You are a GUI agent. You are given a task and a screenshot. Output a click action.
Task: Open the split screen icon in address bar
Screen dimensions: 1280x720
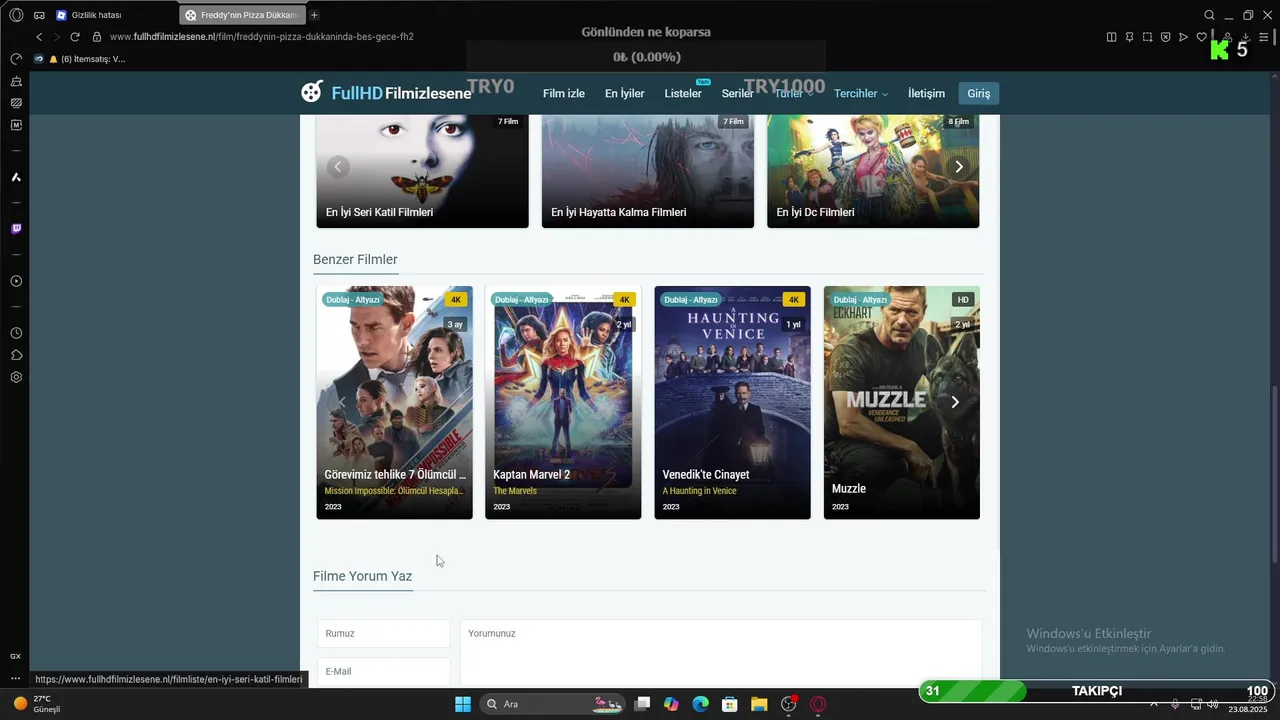tap(1111, 37)
